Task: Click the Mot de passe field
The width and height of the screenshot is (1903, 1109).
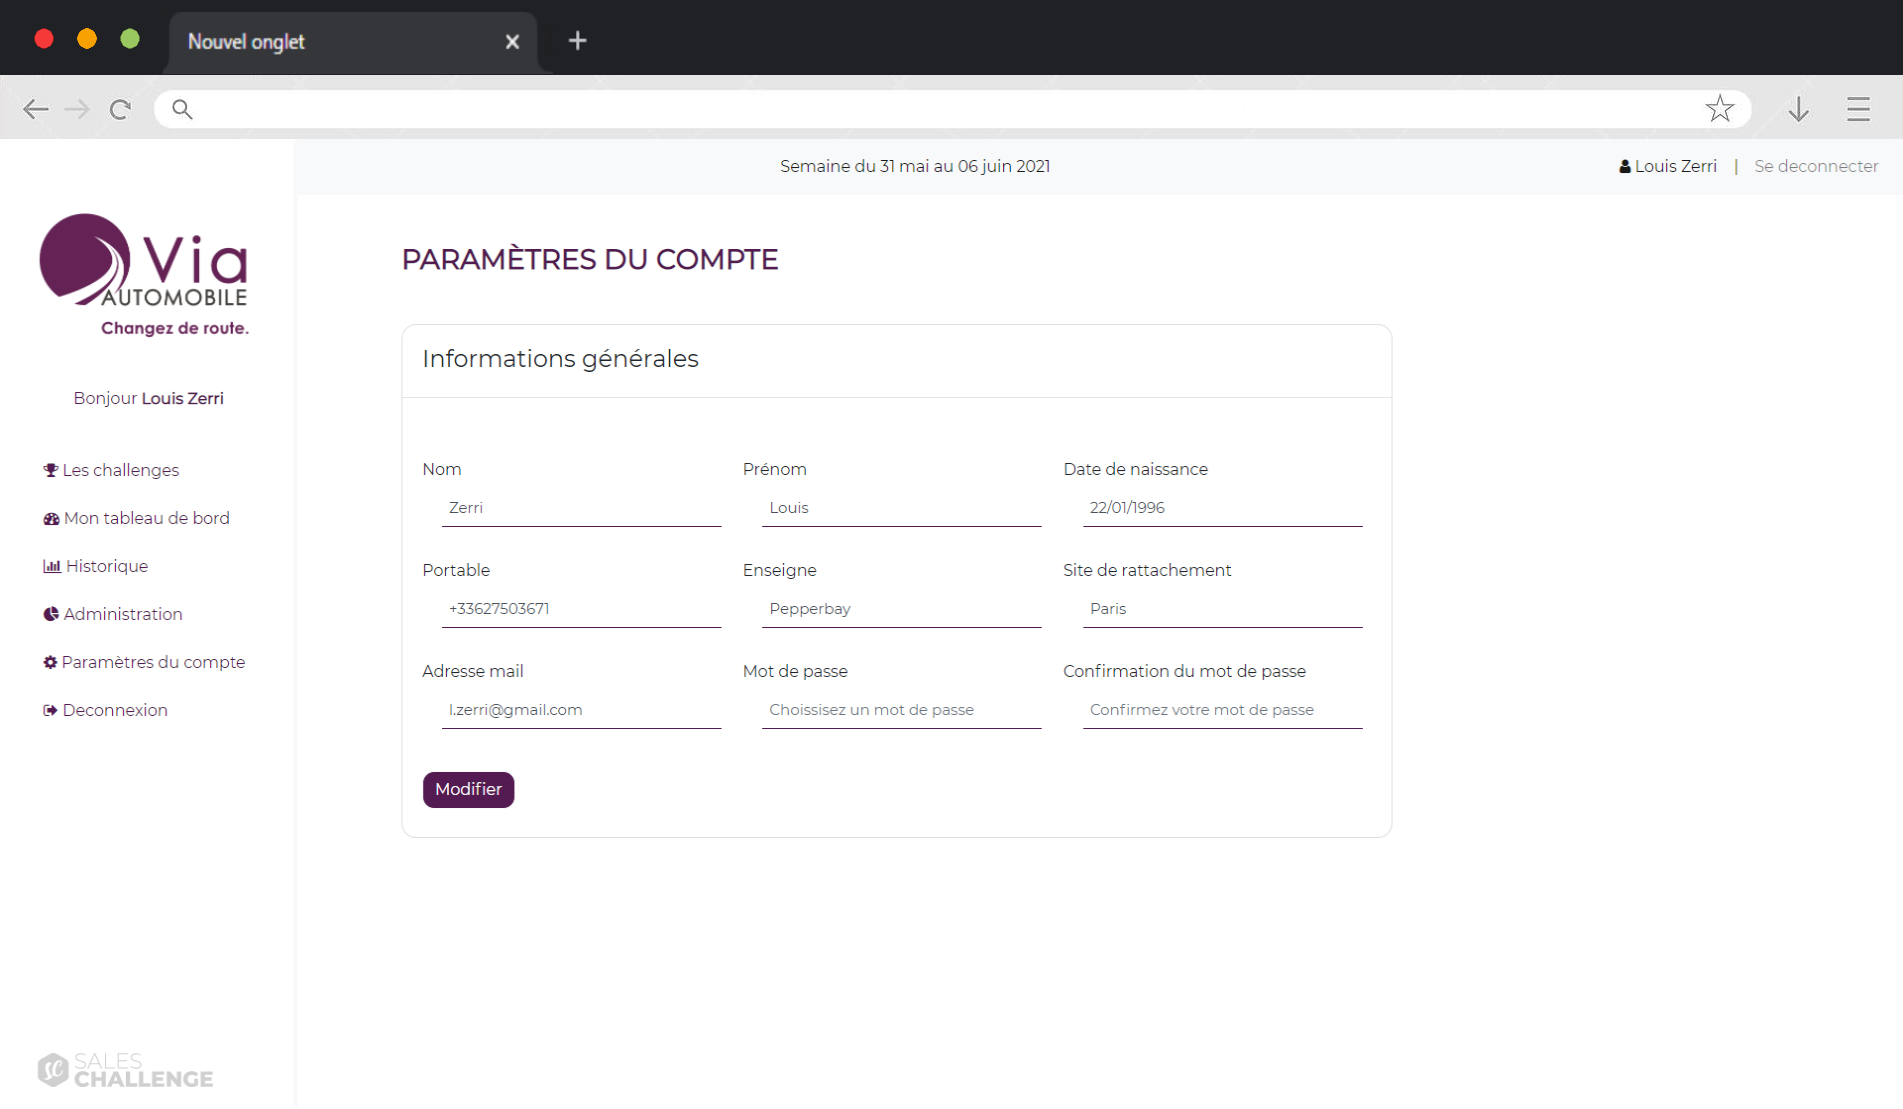Action: click(901, 710)
